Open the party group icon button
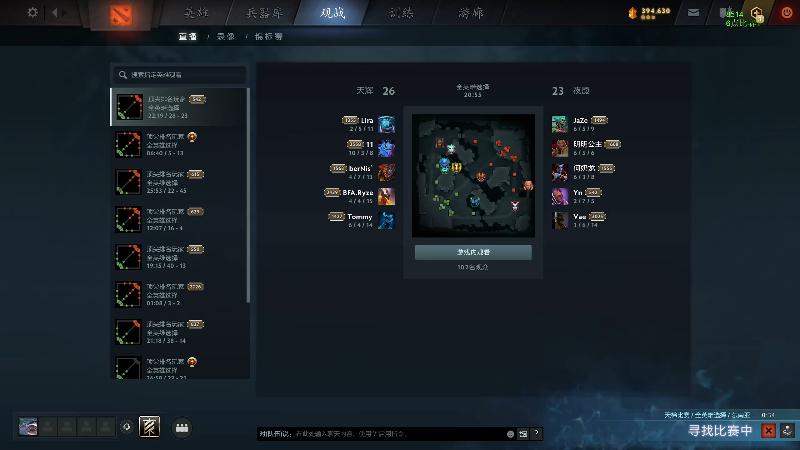 click(182, 428)
